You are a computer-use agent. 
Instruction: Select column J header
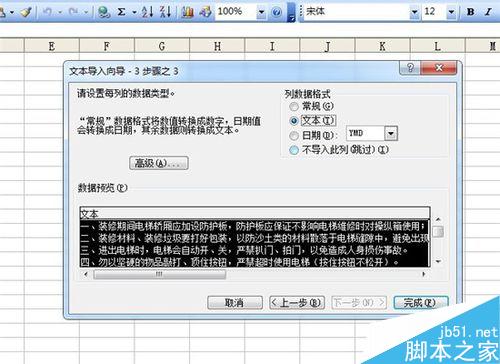pyautogui.click(x=327, y=46)
